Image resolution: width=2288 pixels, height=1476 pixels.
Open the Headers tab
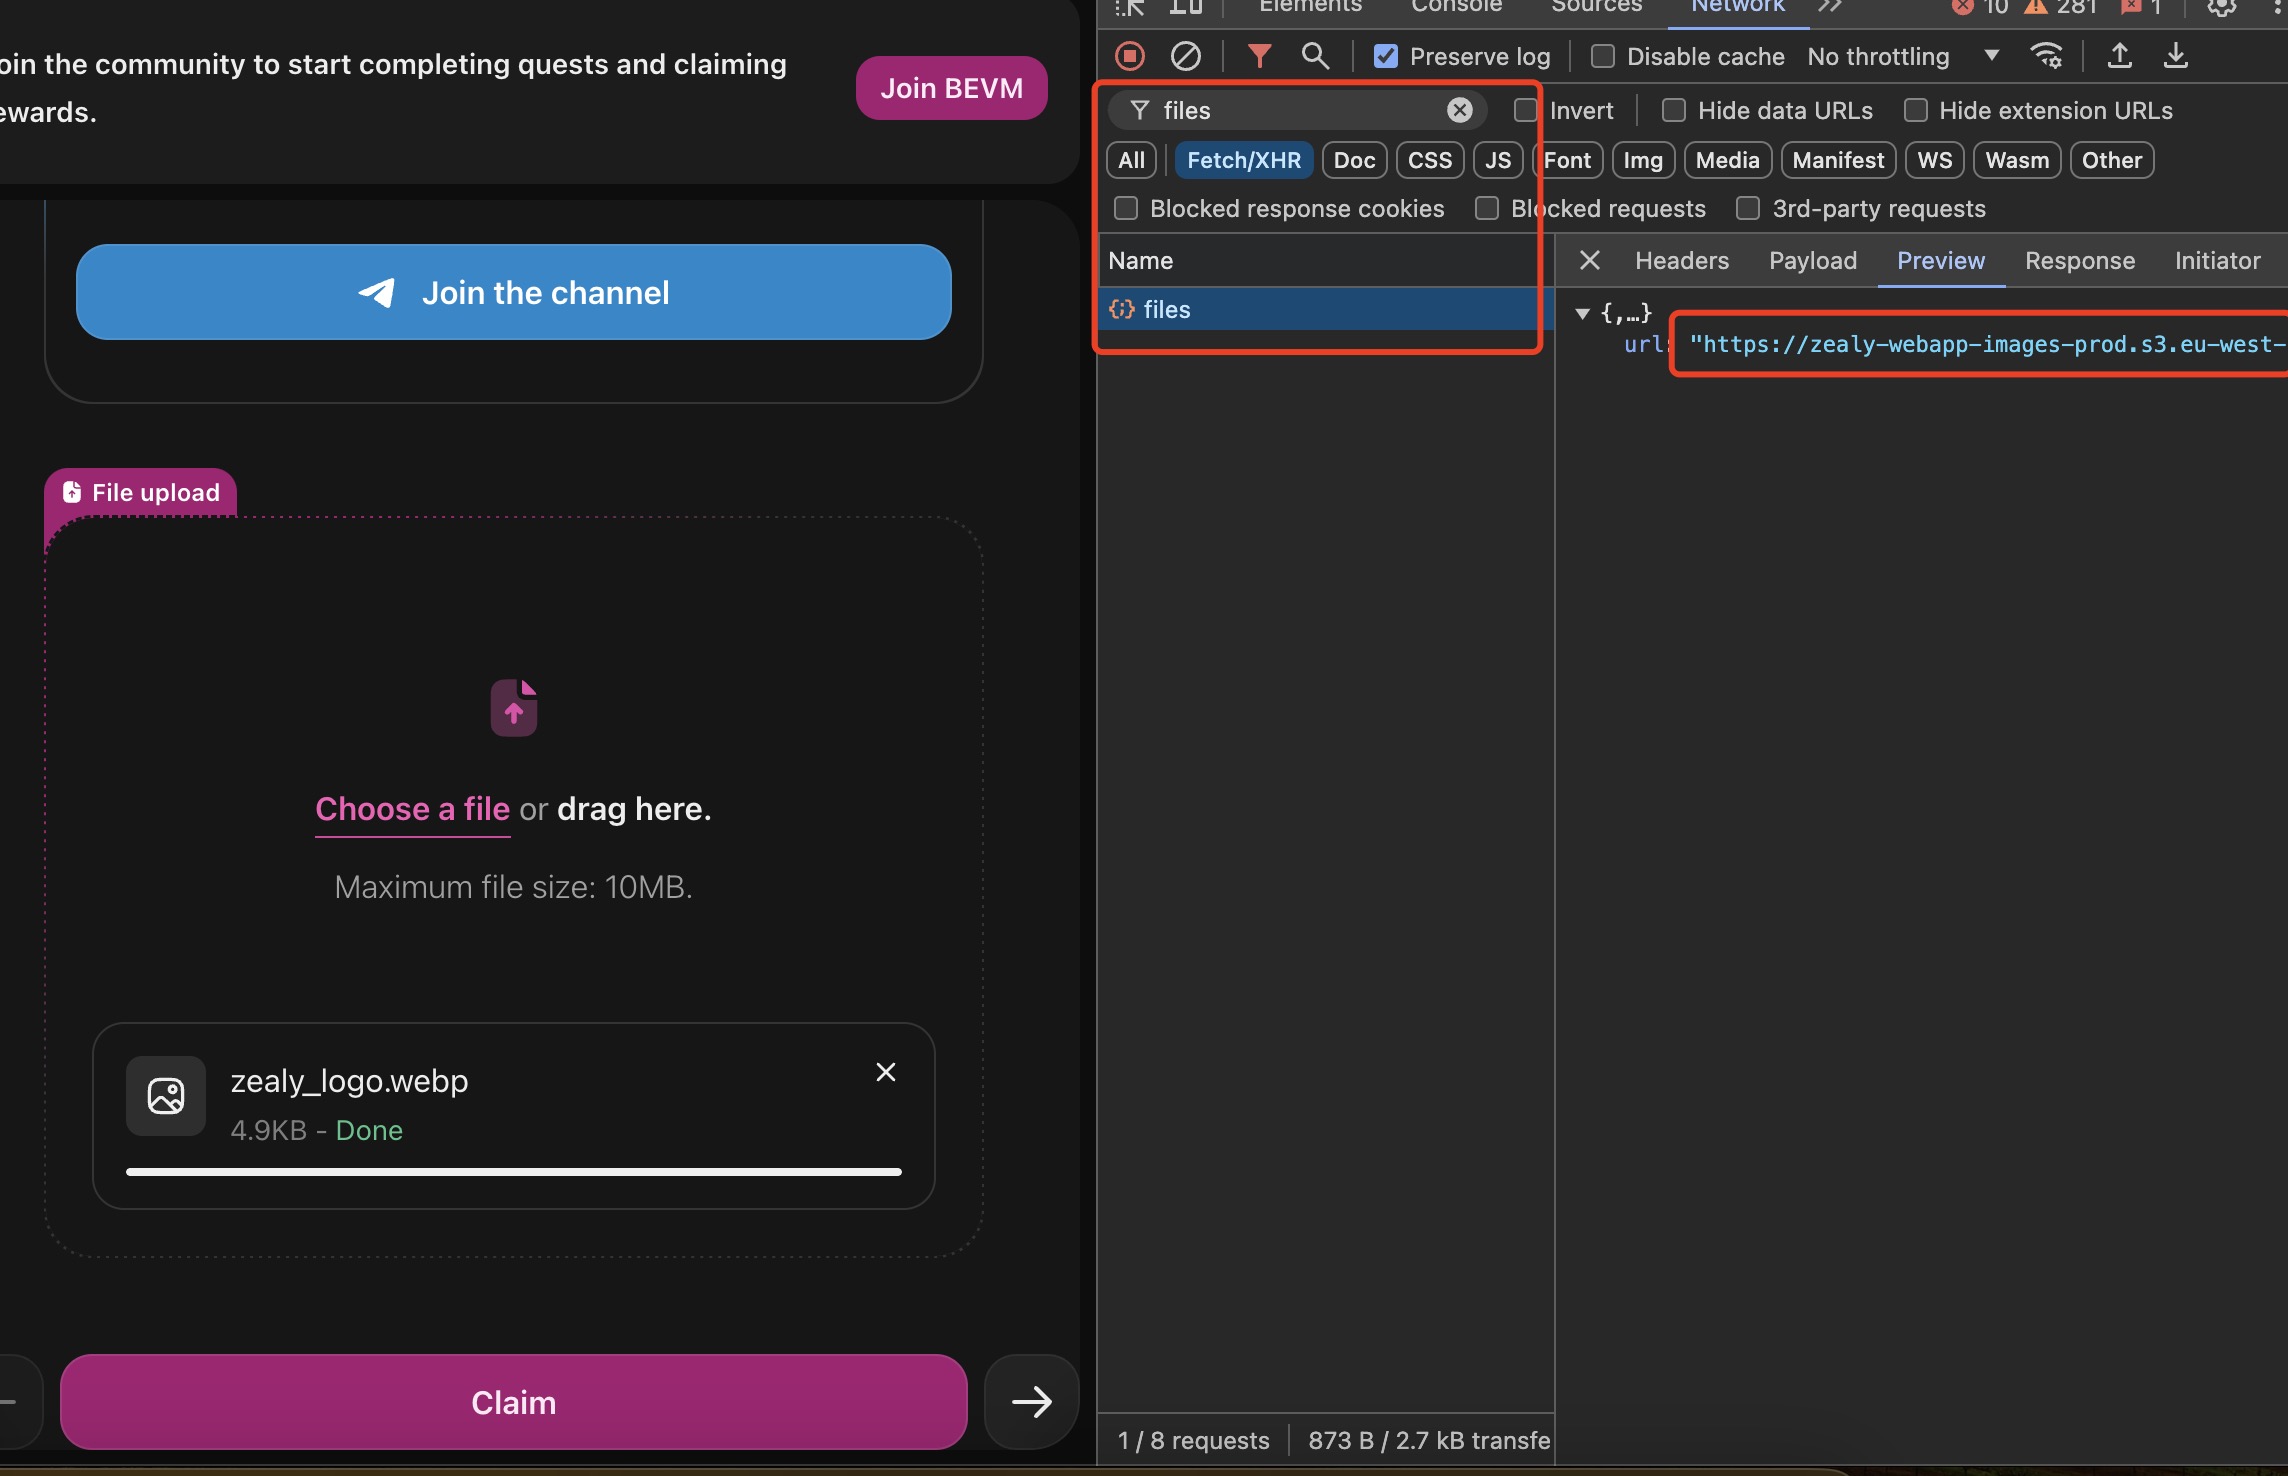1681,261
